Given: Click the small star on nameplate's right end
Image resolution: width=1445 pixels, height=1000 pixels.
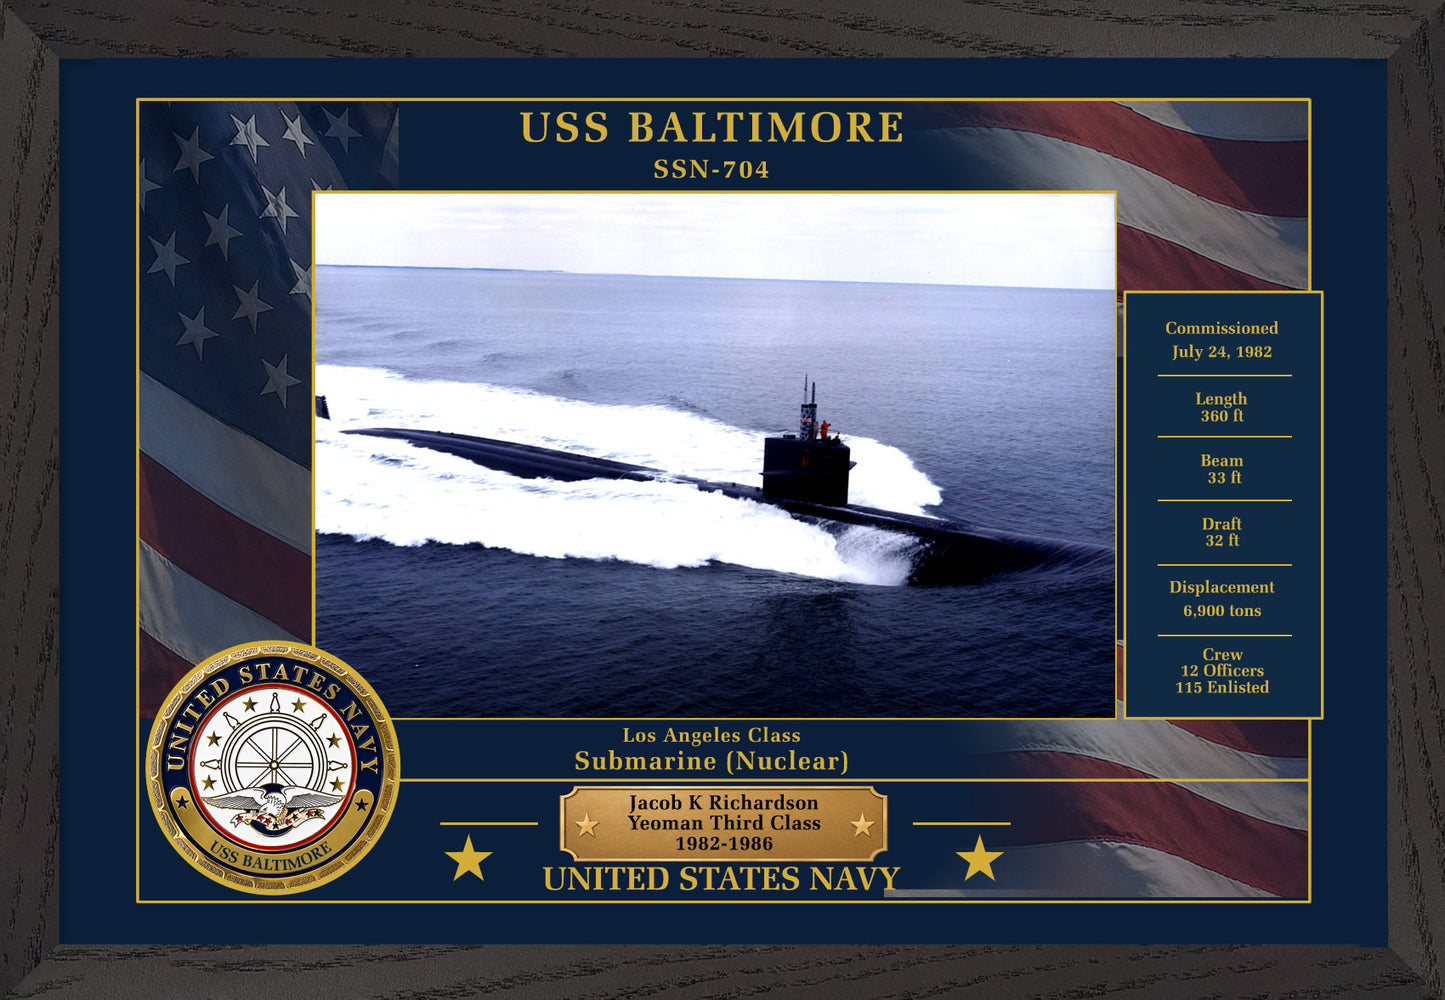Looking at the screenshot, I should (x=862, y=825).
